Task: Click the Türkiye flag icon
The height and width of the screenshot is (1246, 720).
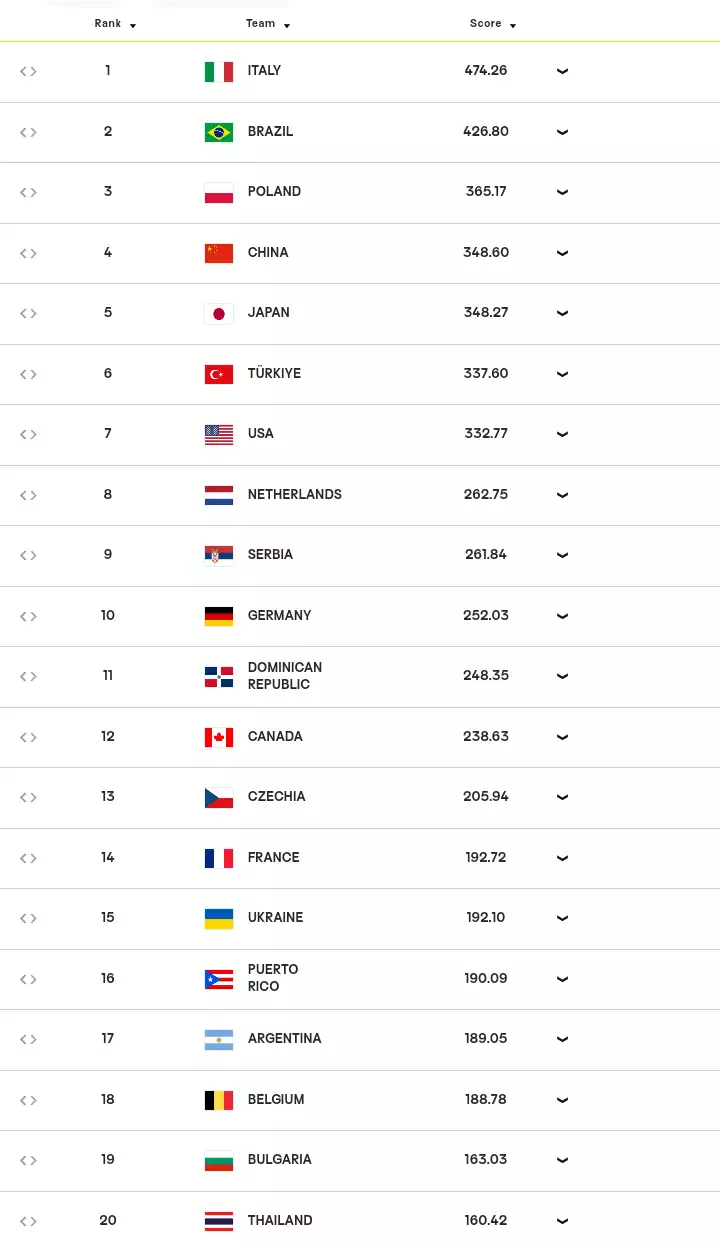Action: [x=219, y=374]
